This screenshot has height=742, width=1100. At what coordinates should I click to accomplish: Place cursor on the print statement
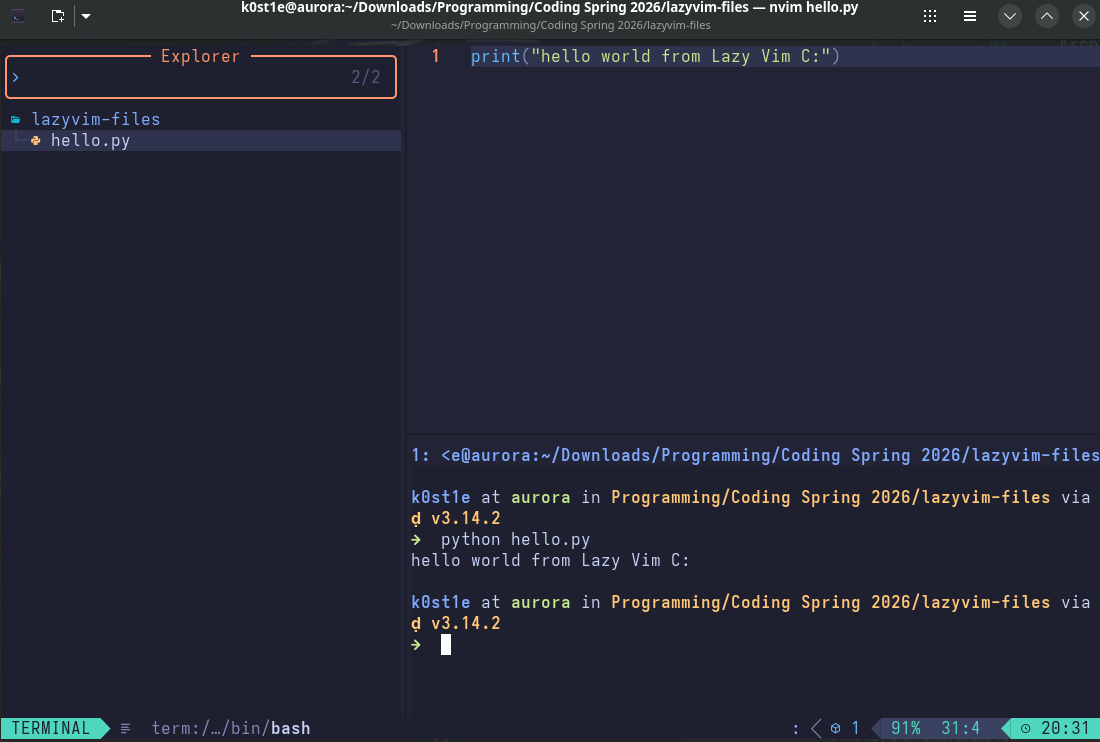coord(655,56)
